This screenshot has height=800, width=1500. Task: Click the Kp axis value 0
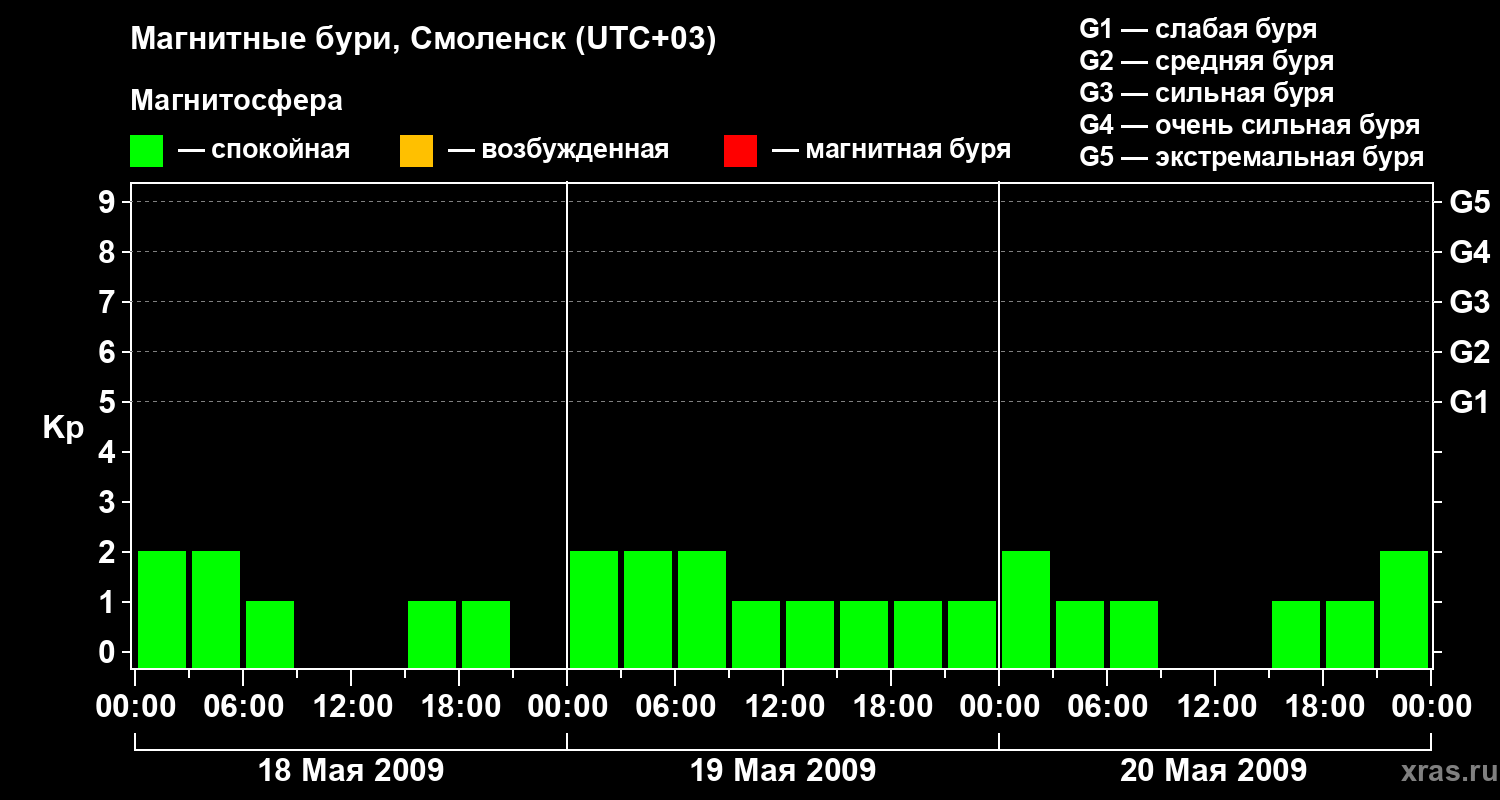tap(109, 652)
